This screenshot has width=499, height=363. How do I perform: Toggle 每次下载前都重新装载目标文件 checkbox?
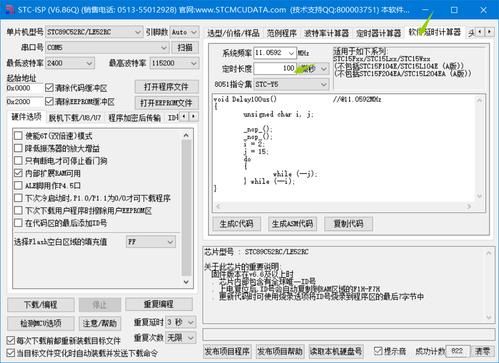(11, 340)
